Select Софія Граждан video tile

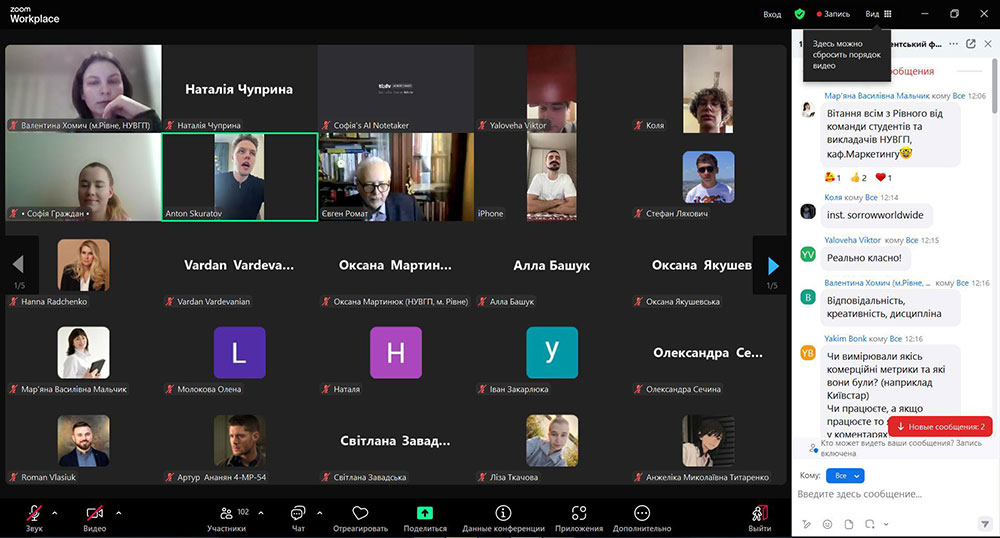click(x=84, y=177)
